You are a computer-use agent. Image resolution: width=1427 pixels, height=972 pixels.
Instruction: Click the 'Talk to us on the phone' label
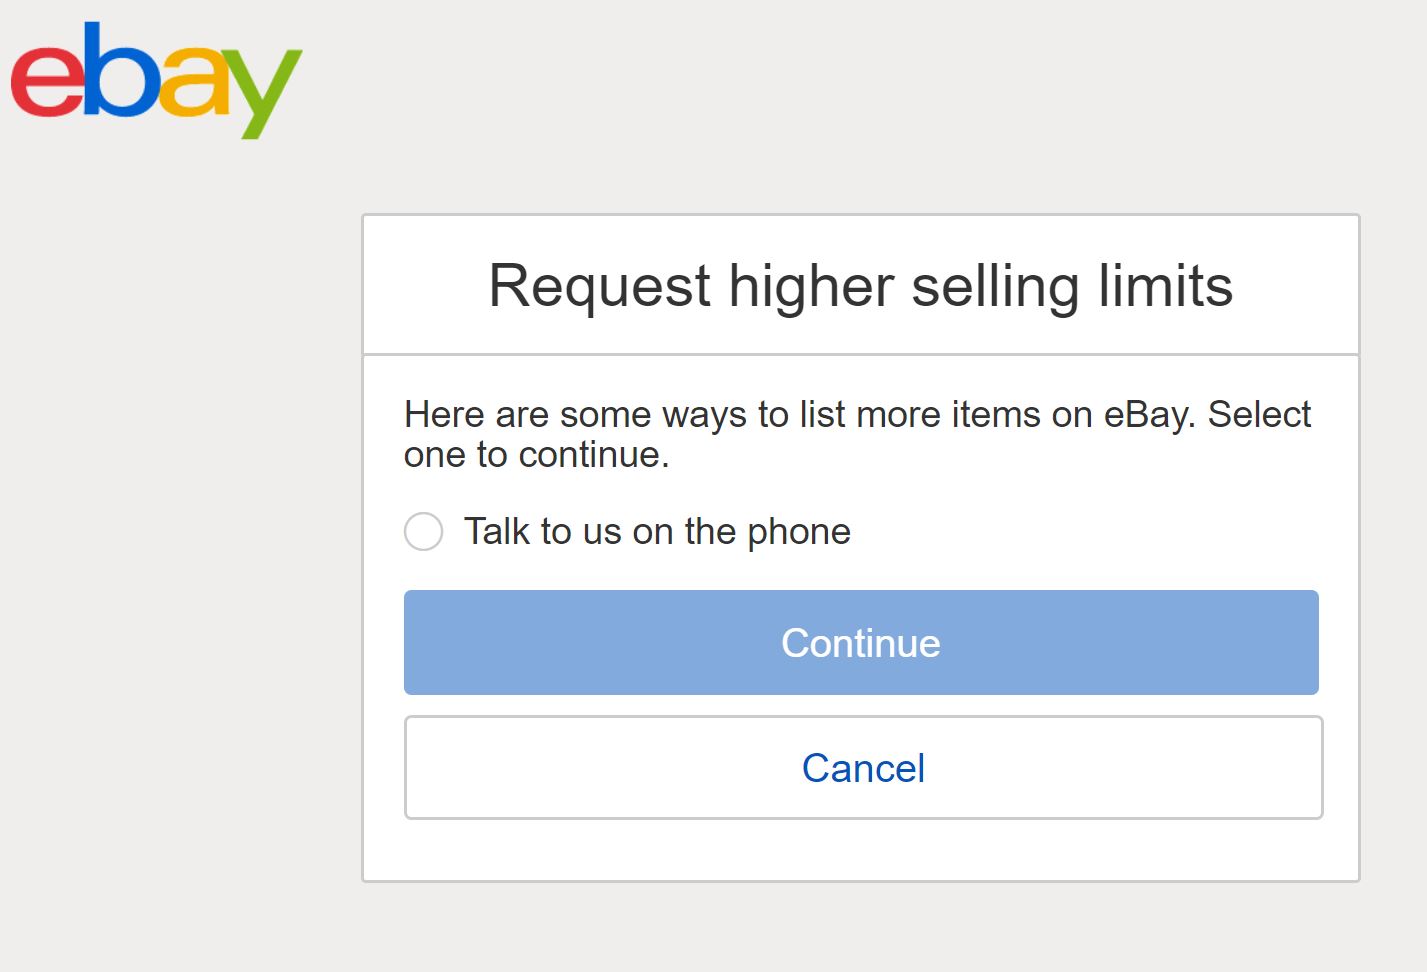[x=657, y=532]
